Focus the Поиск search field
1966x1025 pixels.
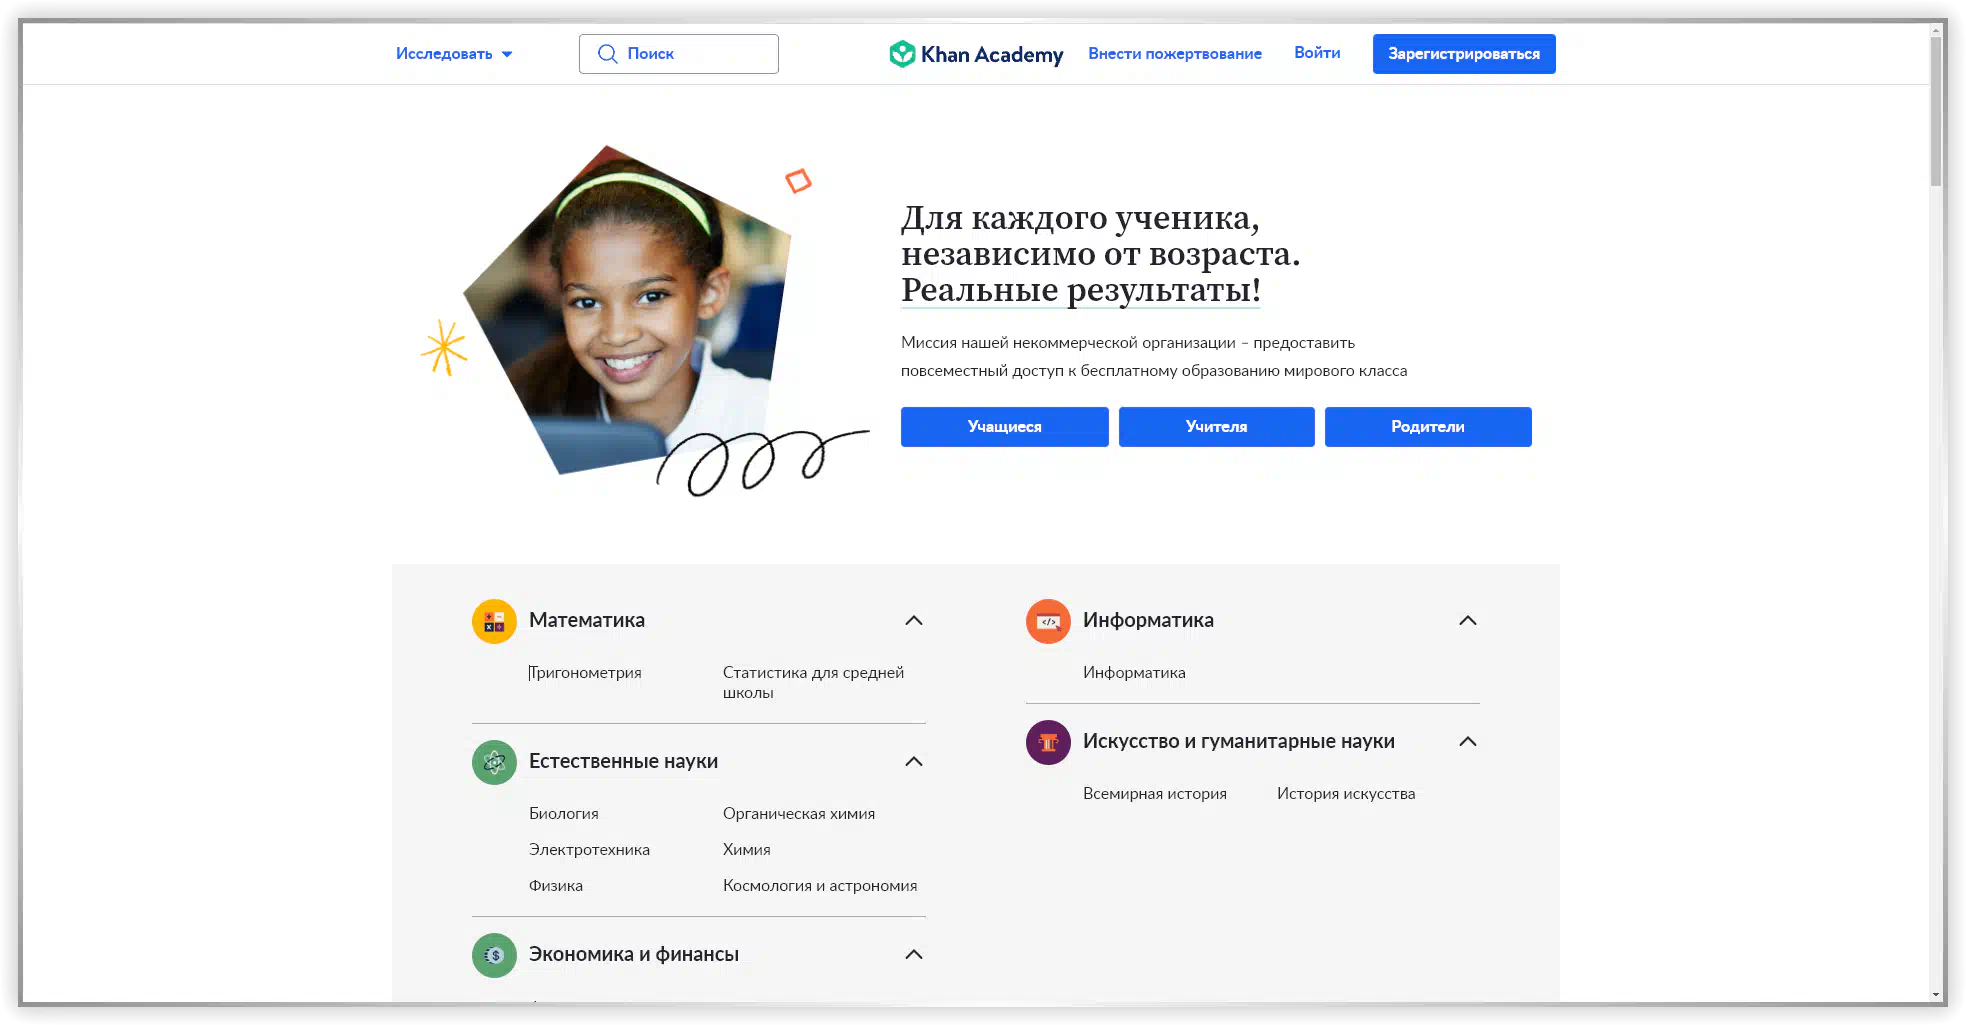[x=679, y=54]
